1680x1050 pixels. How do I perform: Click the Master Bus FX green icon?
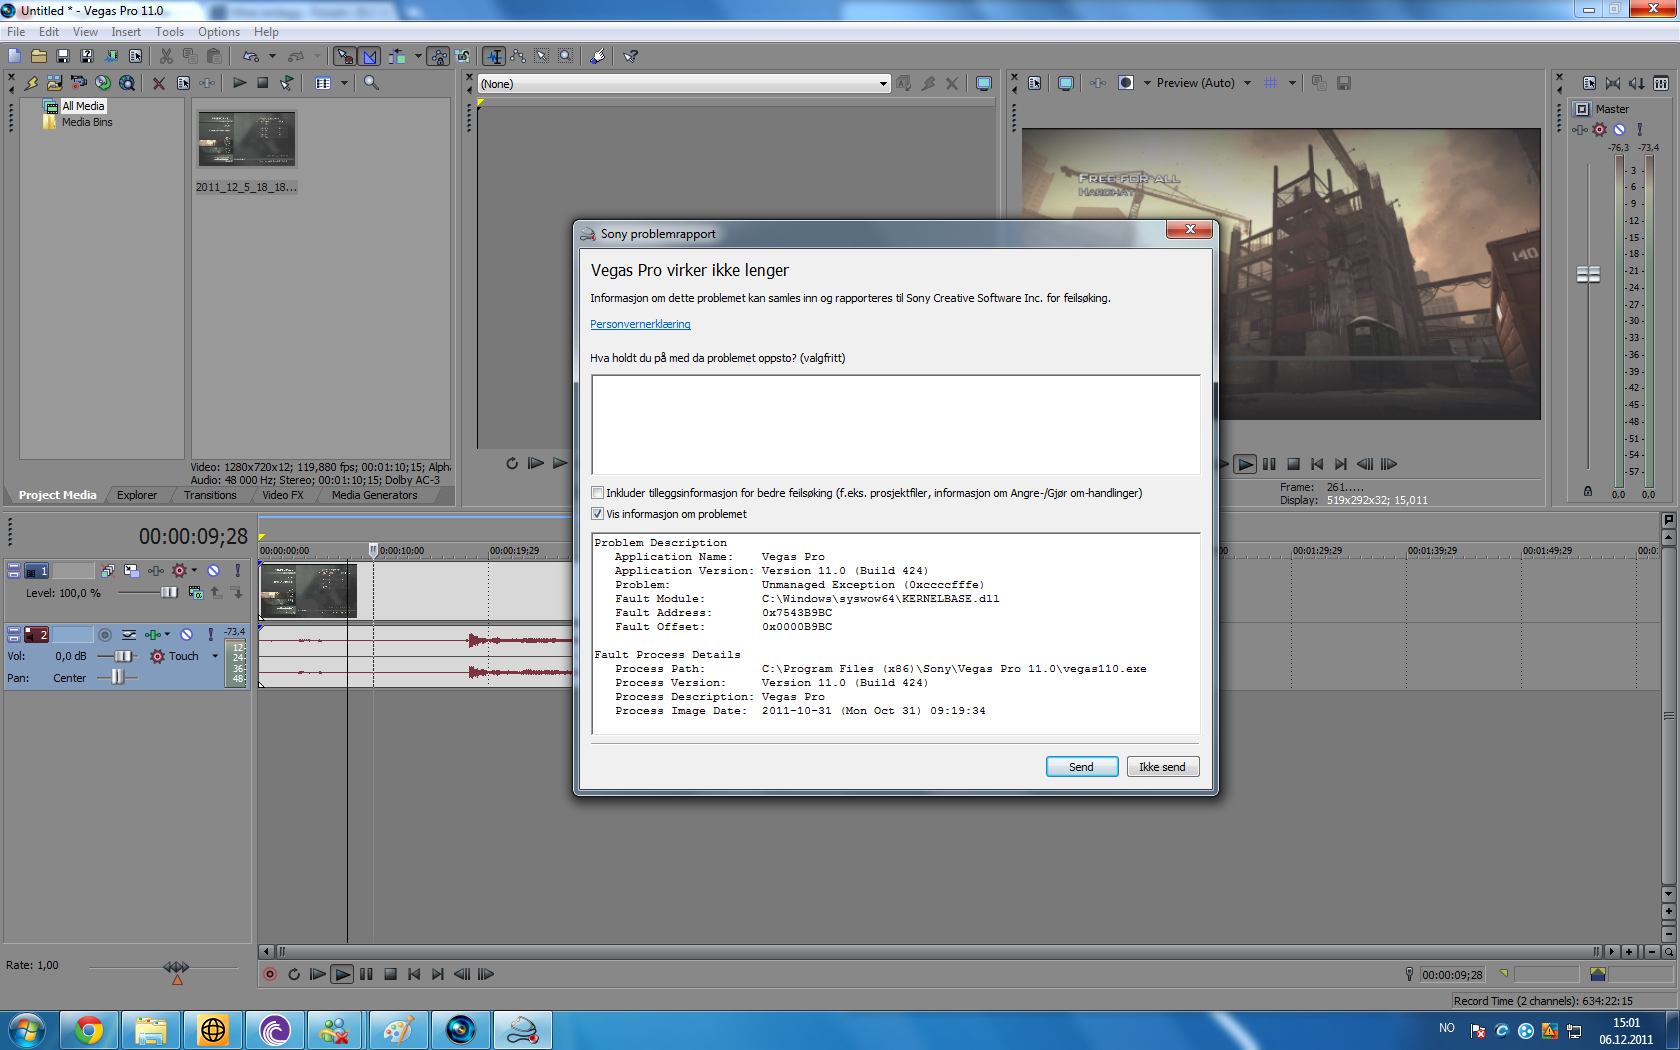point(1580,130)
